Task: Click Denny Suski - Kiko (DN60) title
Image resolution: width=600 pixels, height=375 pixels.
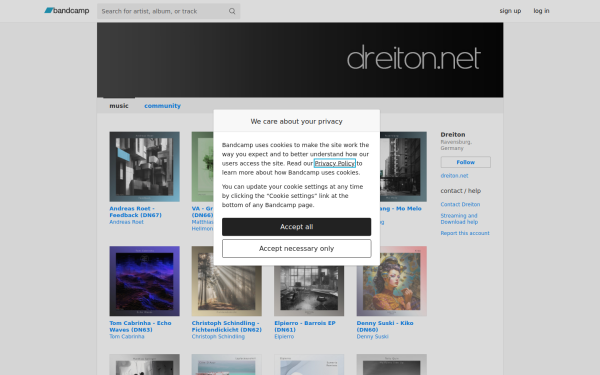Action: [385, 326]
